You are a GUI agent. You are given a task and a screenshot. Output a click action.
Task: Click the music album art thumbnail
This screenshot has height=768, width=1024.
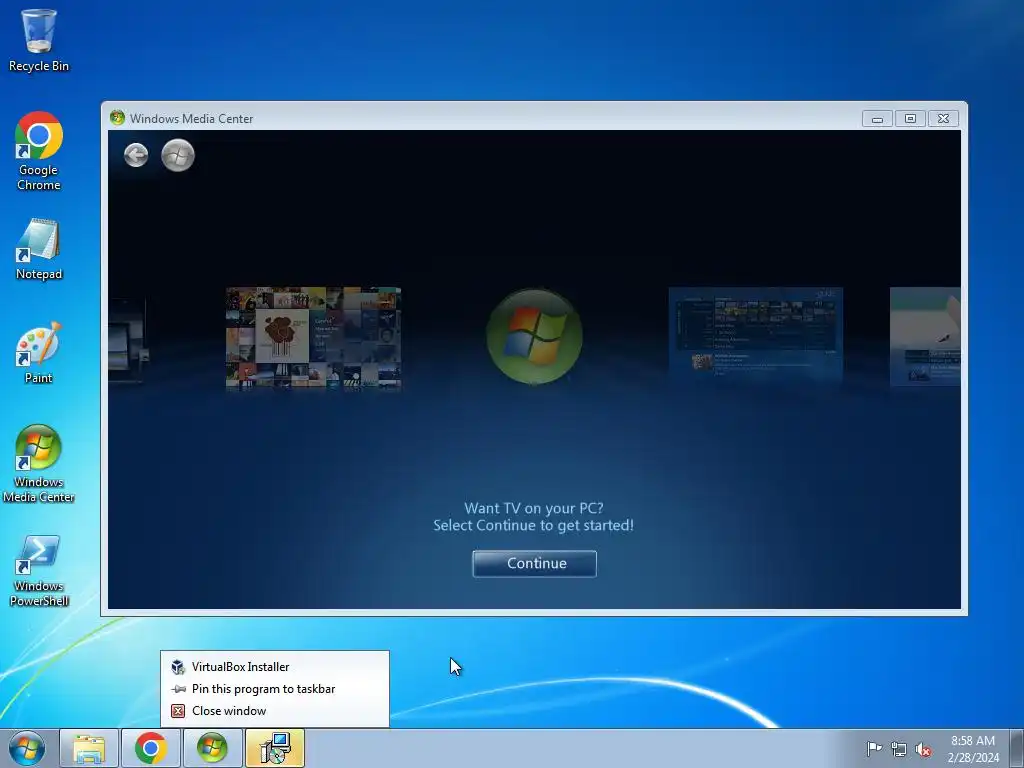coord(313,338)
